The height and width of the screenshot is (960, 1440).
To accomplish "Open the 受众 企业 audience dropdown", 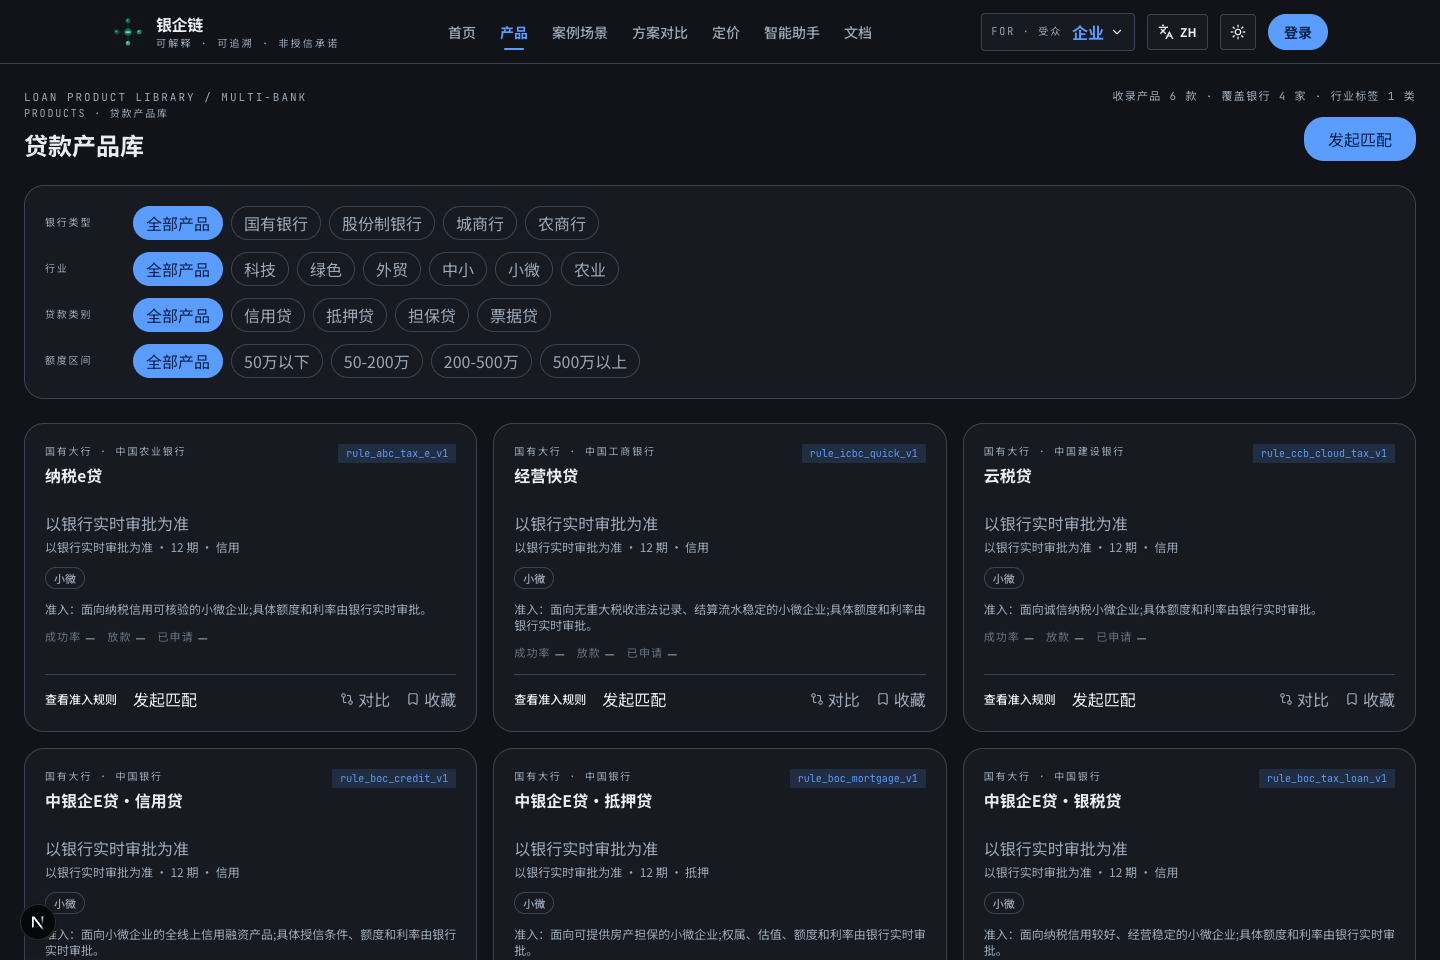I will [x=1058, y=32].
